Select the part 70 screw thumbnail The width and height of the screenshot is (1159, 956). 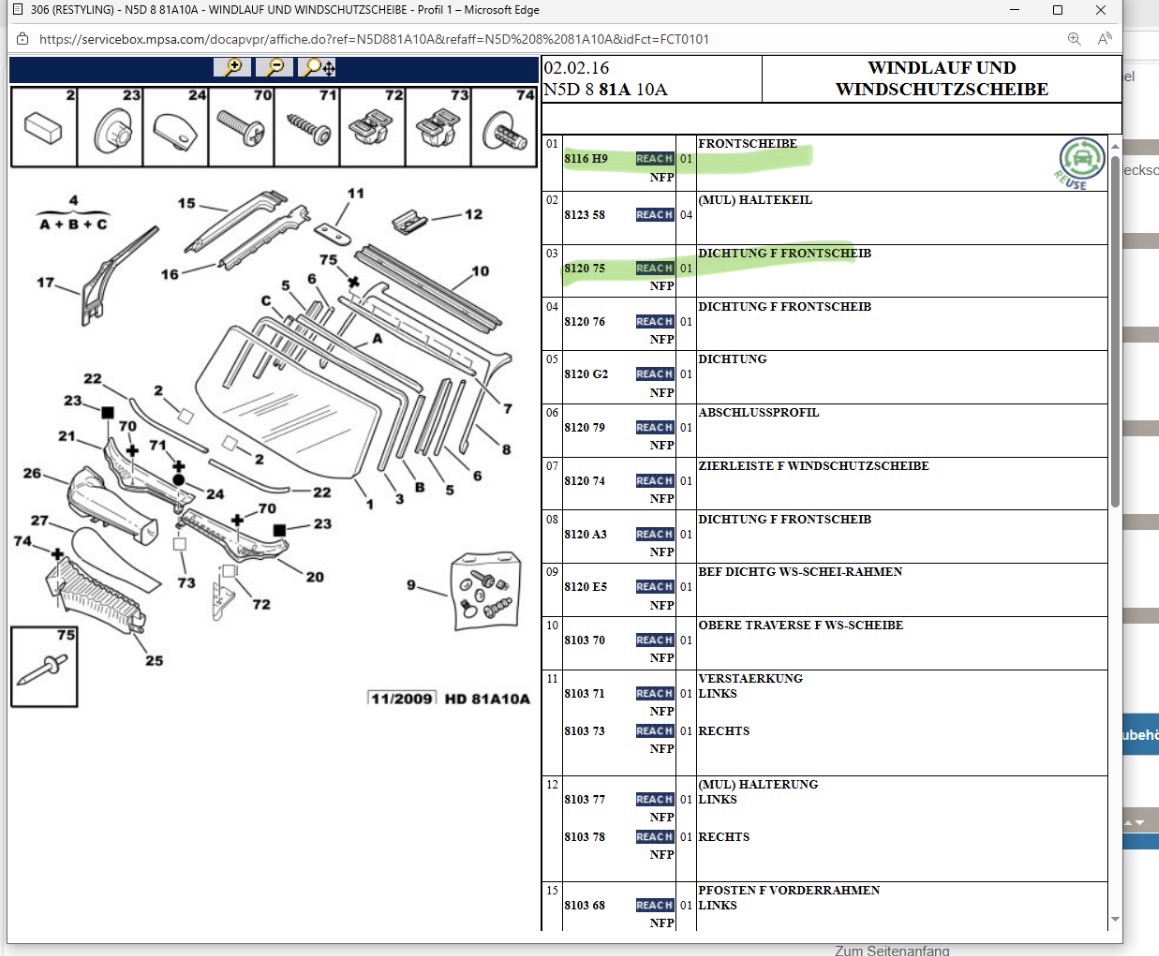tap(241, 127)
